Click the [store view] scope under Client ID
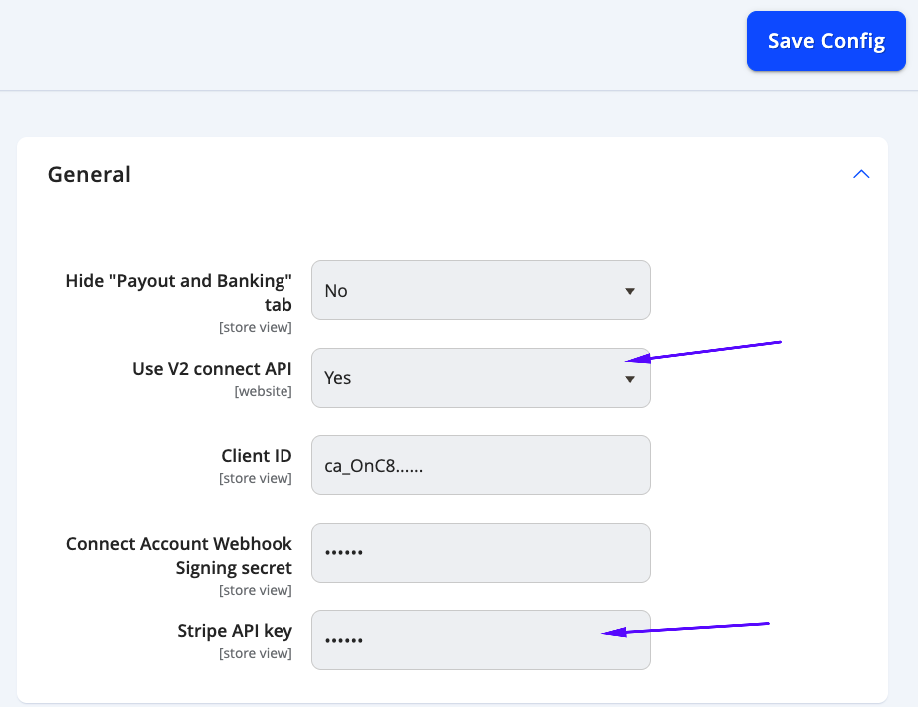The height and width of the screenshot is (707, 918). pyautogui.click(x=255, y=478)
